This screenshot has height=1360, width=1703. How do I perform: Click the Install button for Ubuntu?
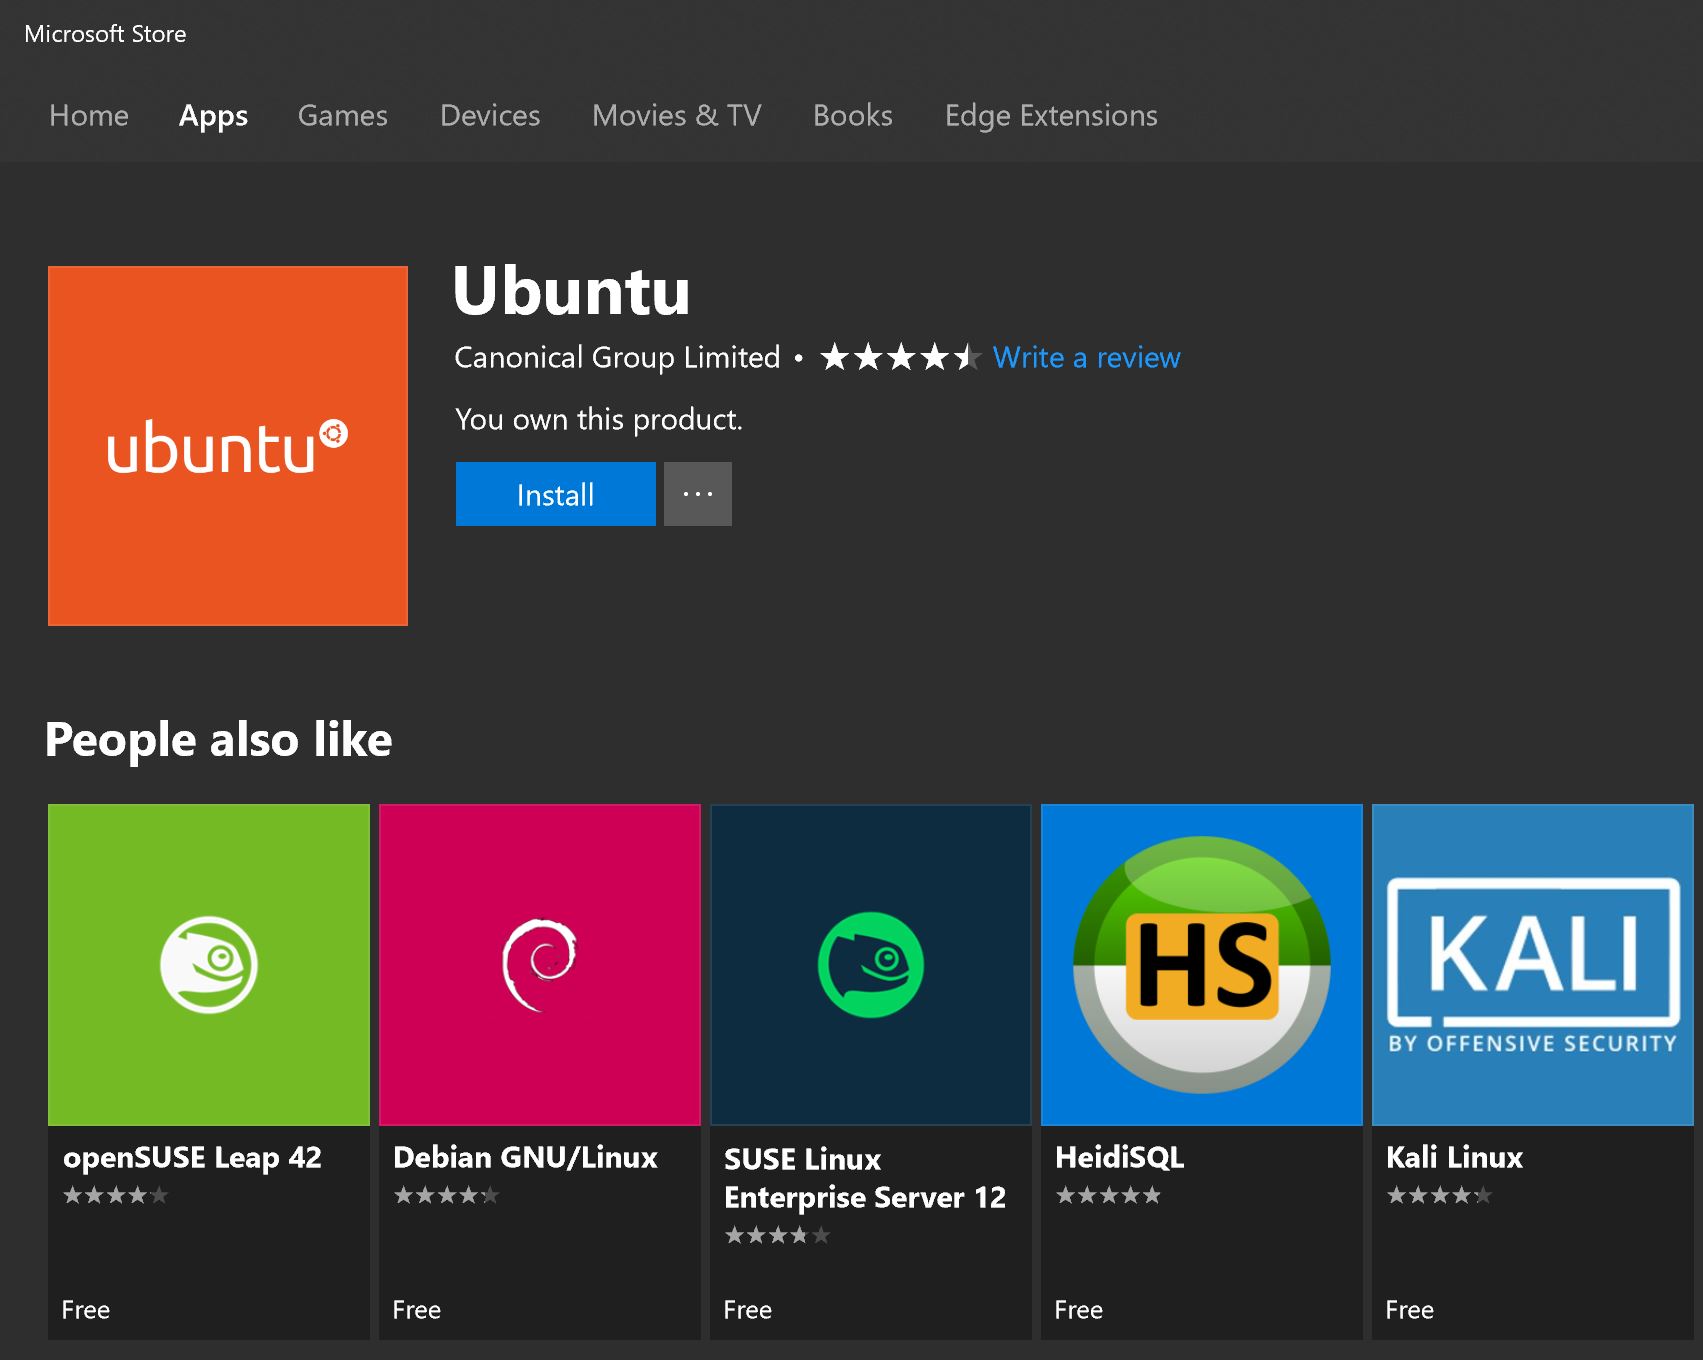555,493
